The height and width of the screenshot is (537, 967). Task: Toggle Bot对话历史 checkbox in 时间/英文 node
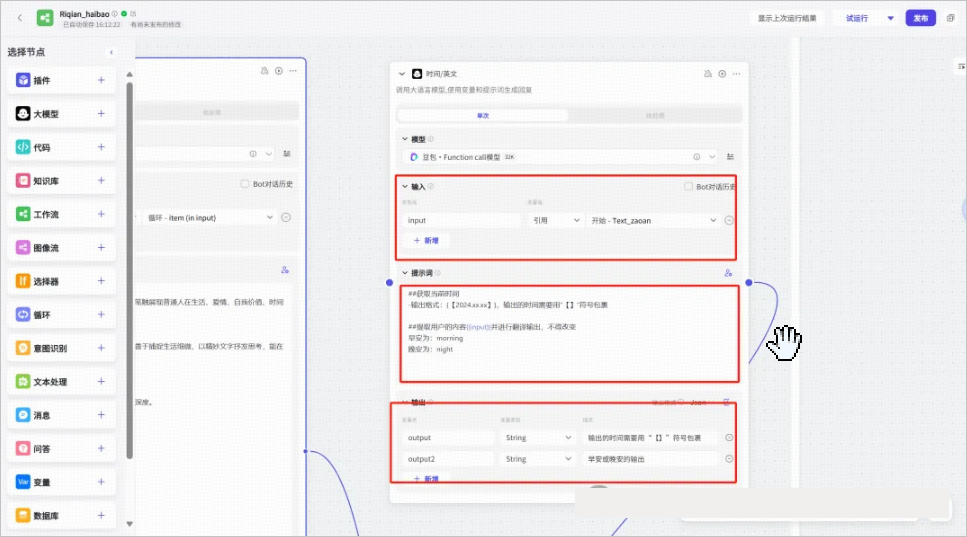tap(688, 186)
